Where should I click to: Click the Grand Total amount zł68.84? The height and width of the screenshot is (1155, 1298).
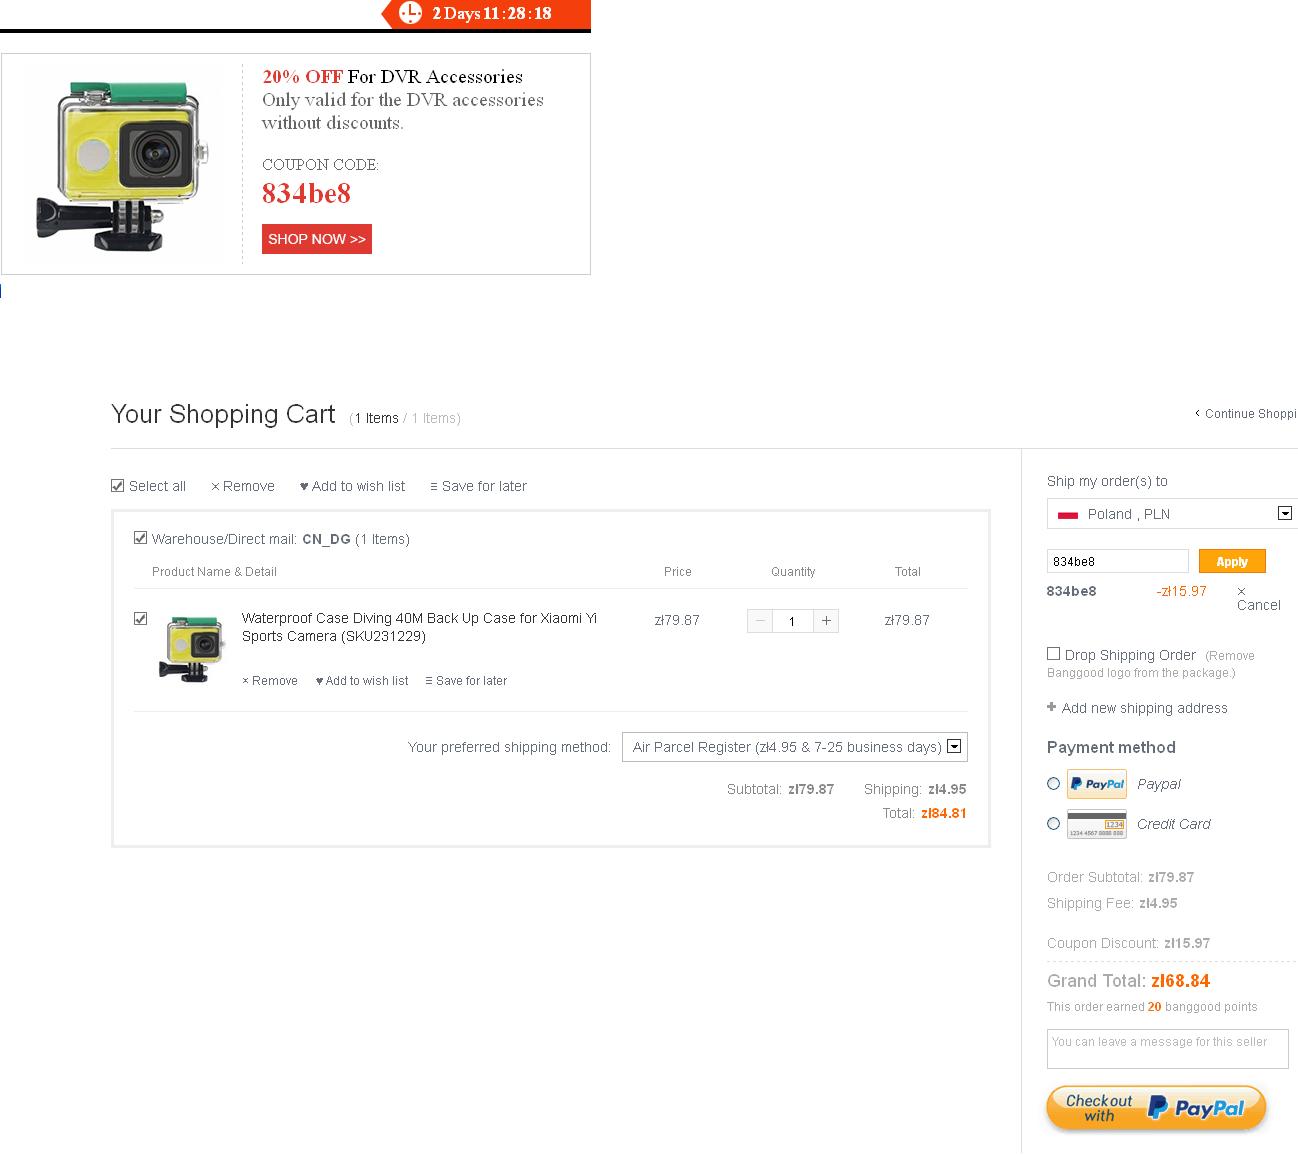(x=1180, y=981)
